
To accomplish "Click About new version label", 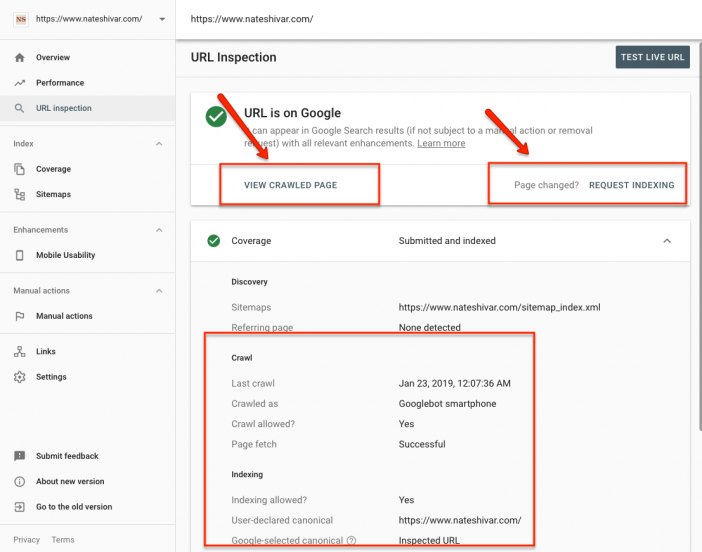I will pos(70,481).
